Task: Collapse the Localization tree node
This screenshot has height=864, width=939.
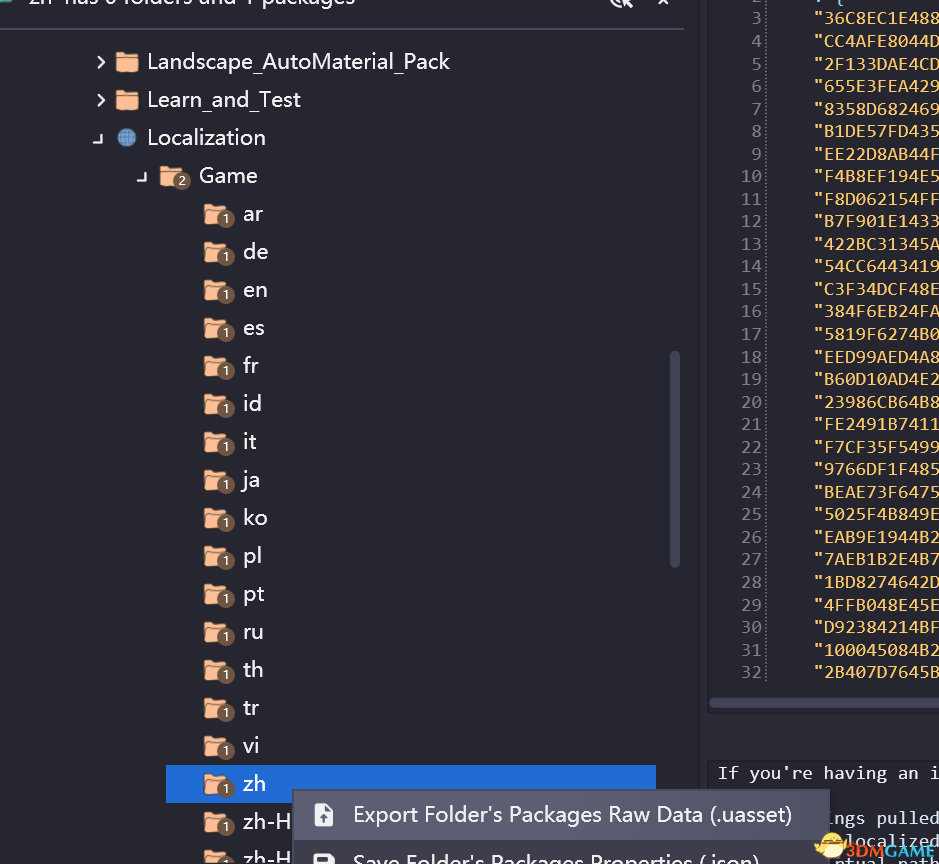Action: [98, 137]
